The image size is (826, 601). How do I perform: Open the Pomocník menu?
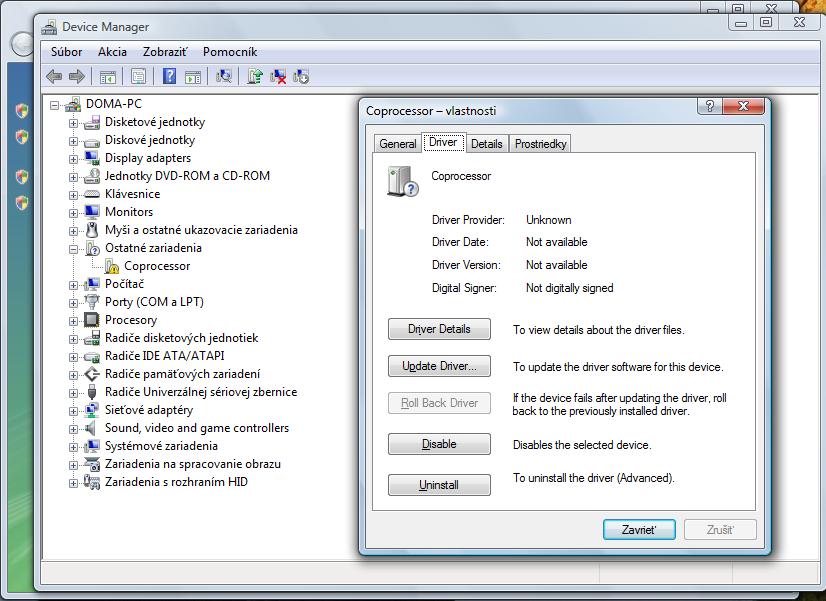(x=230, y=52)
